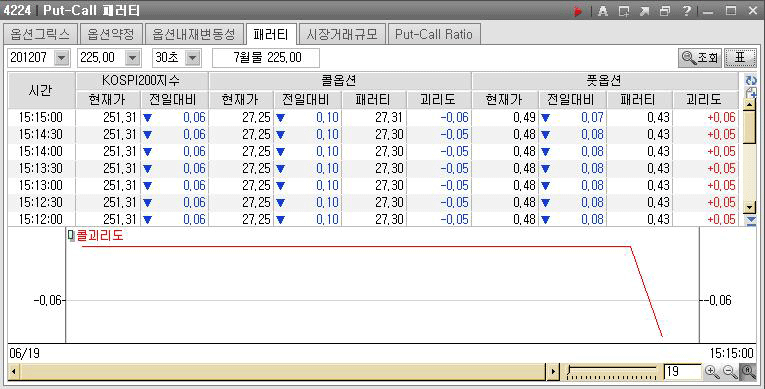Click the chart bar count field showing 19
Image resolution: width=765 pixels, height=389 pixels.
(x=682, y=372)
